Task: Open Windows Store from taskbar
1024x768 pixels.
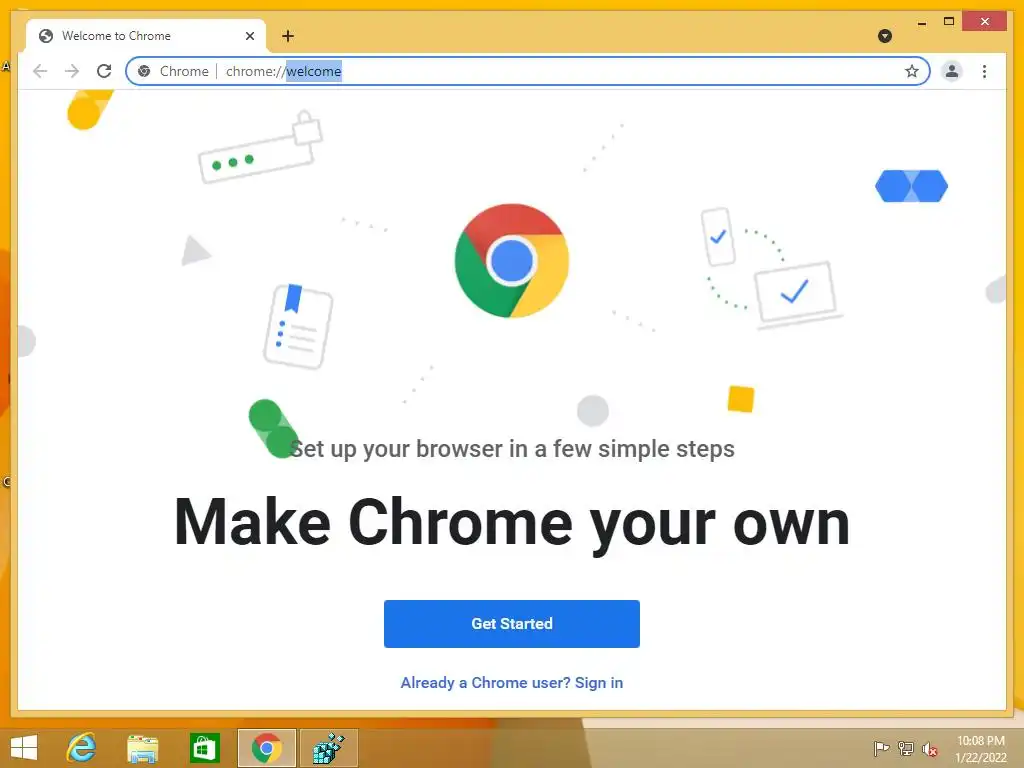Action: [204, 748]
